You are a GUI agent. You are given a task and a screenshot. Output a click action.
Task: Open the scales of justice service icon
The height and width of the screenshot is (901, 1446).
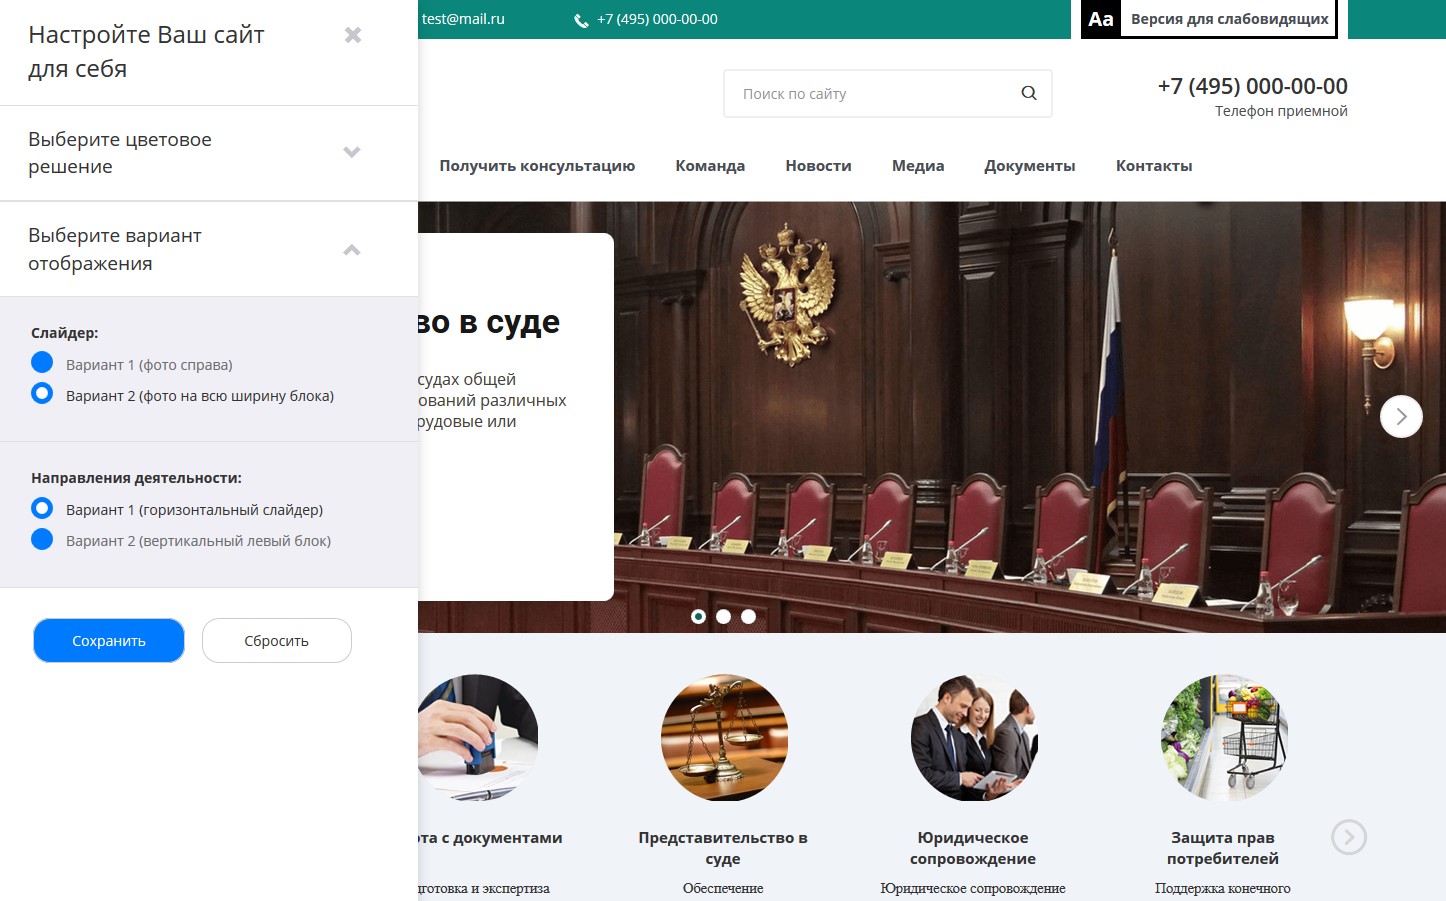(x=724, y=738)
